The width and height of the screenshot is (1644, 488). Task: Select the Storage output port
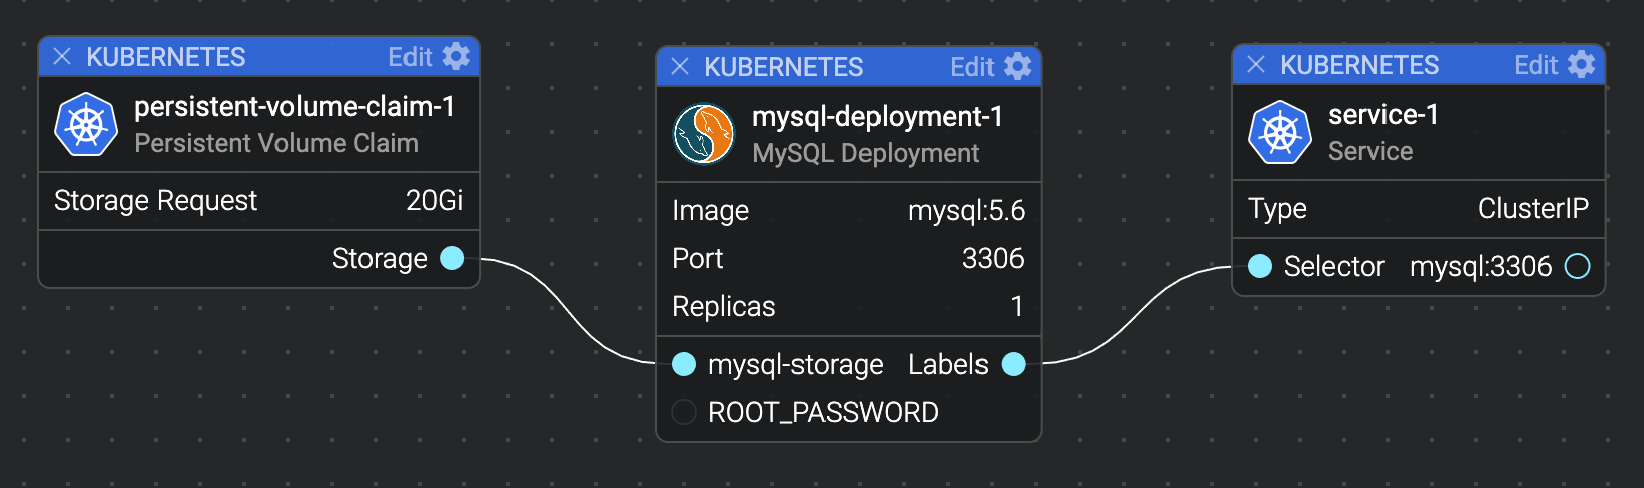pos(452,258)
